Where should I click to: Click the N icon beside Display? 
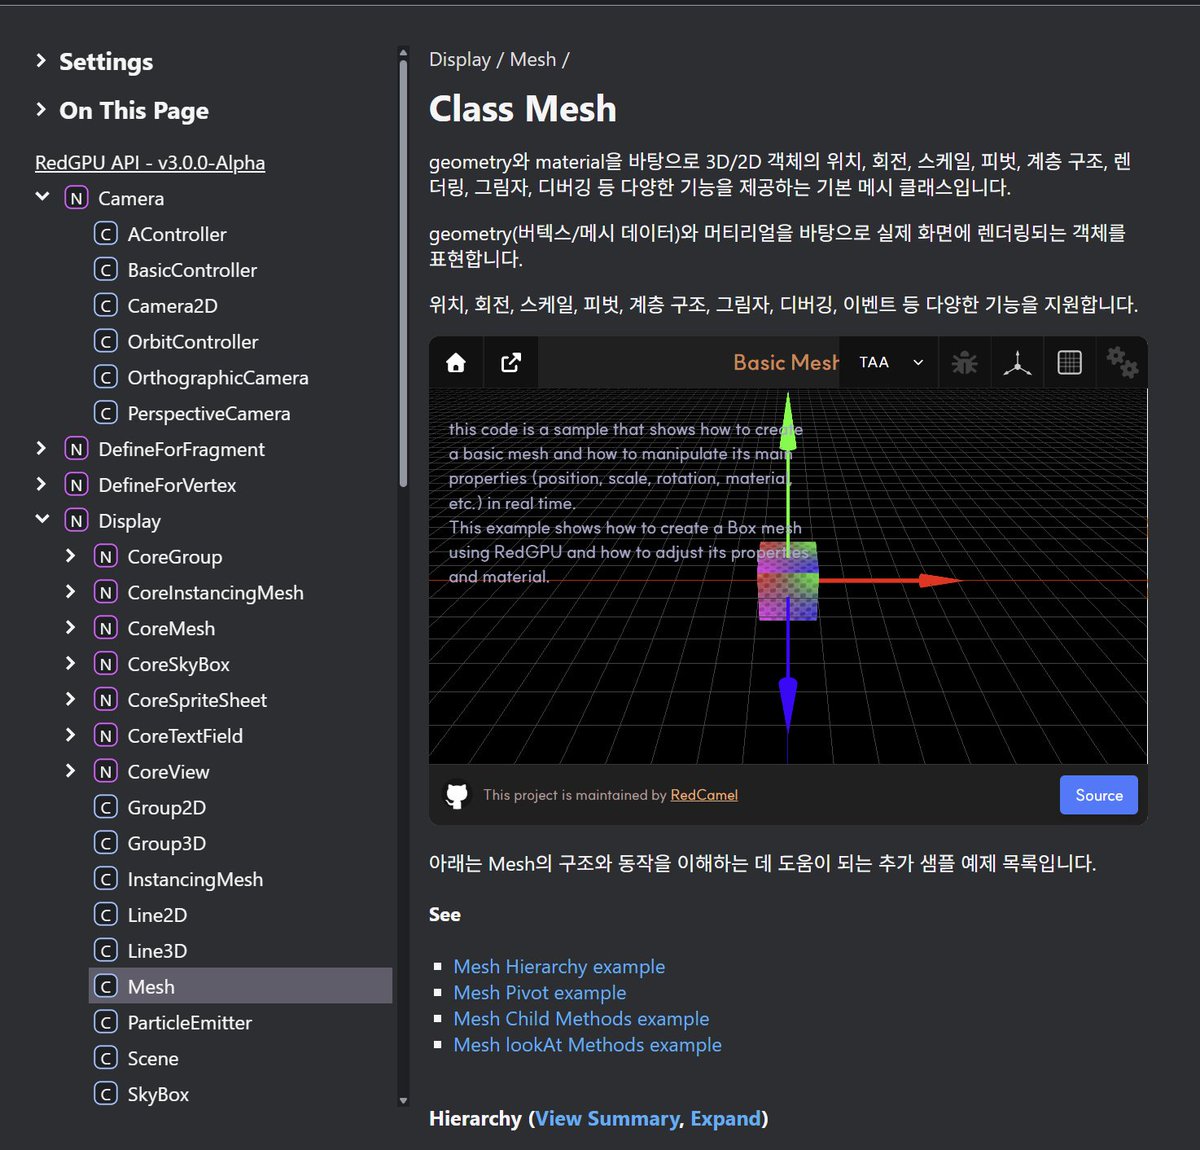(x=76, y=521)
